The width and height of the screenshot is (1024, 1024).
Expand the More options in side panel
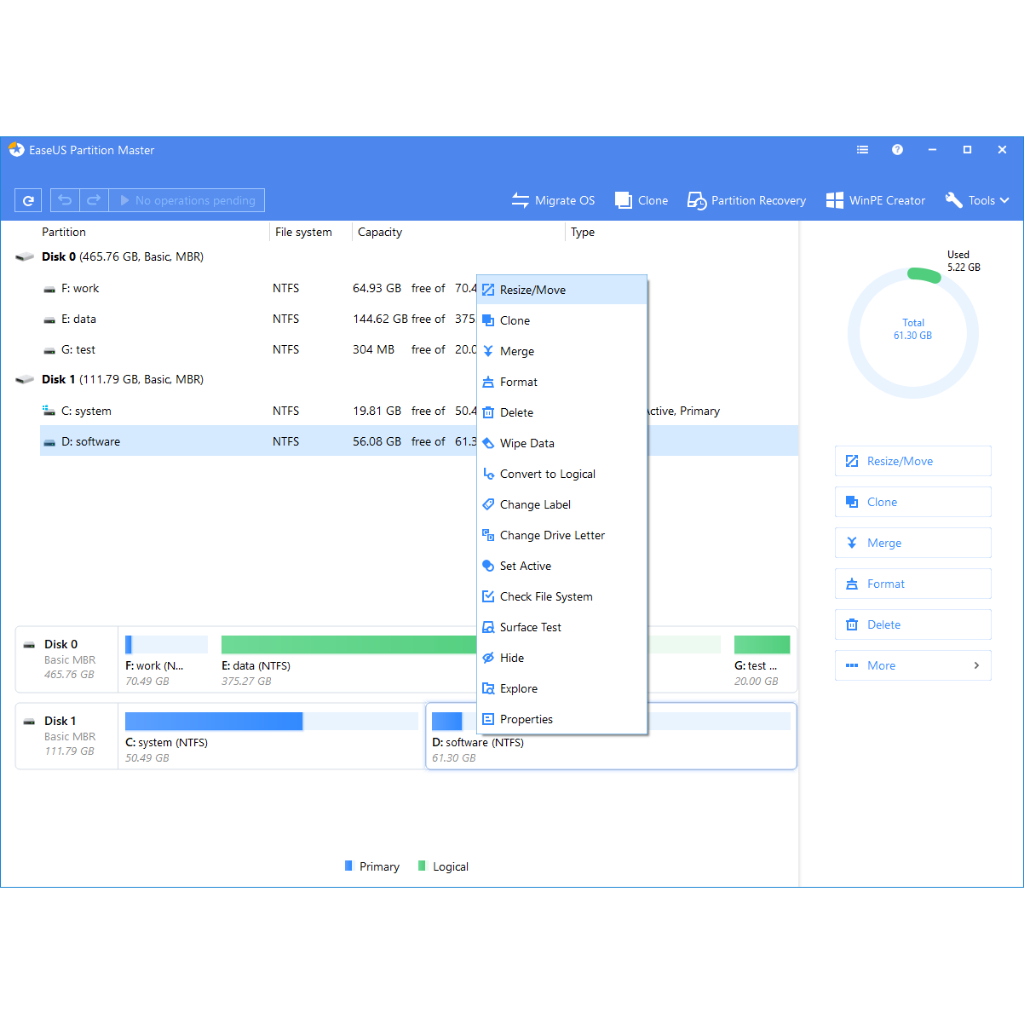912,665
